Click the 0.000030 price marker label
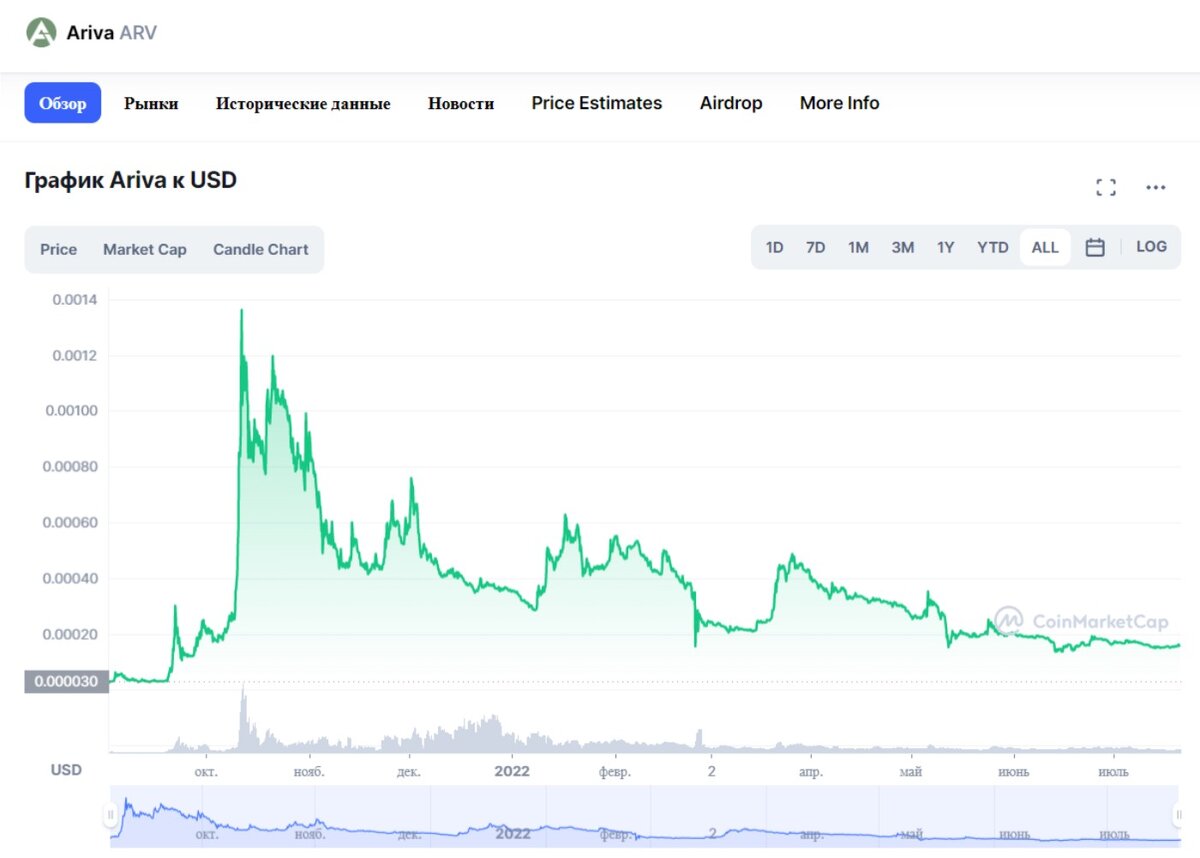Screen dimensions: 1200x858 66,682
